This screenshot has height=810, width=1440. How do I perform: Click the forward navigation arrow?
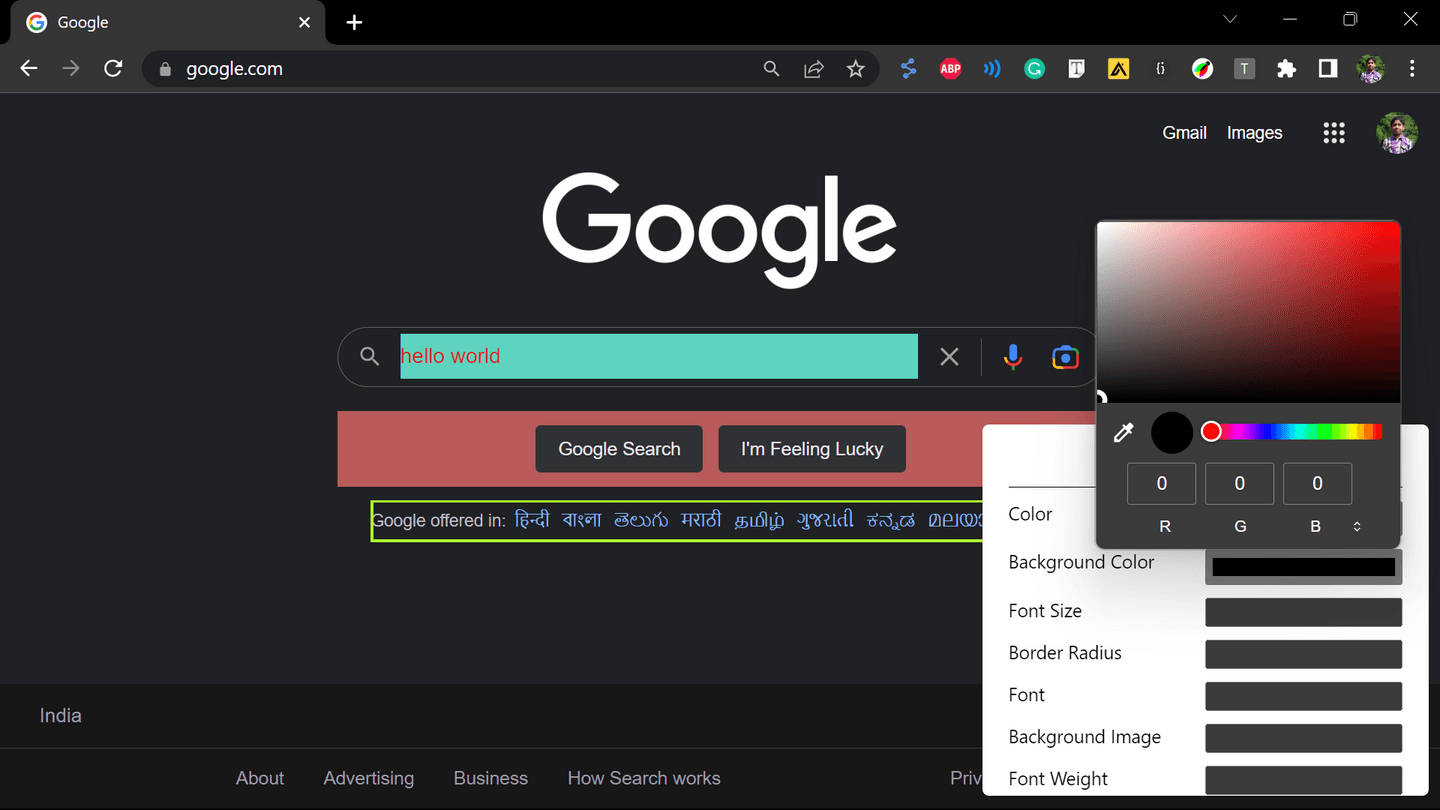(71, 69)
